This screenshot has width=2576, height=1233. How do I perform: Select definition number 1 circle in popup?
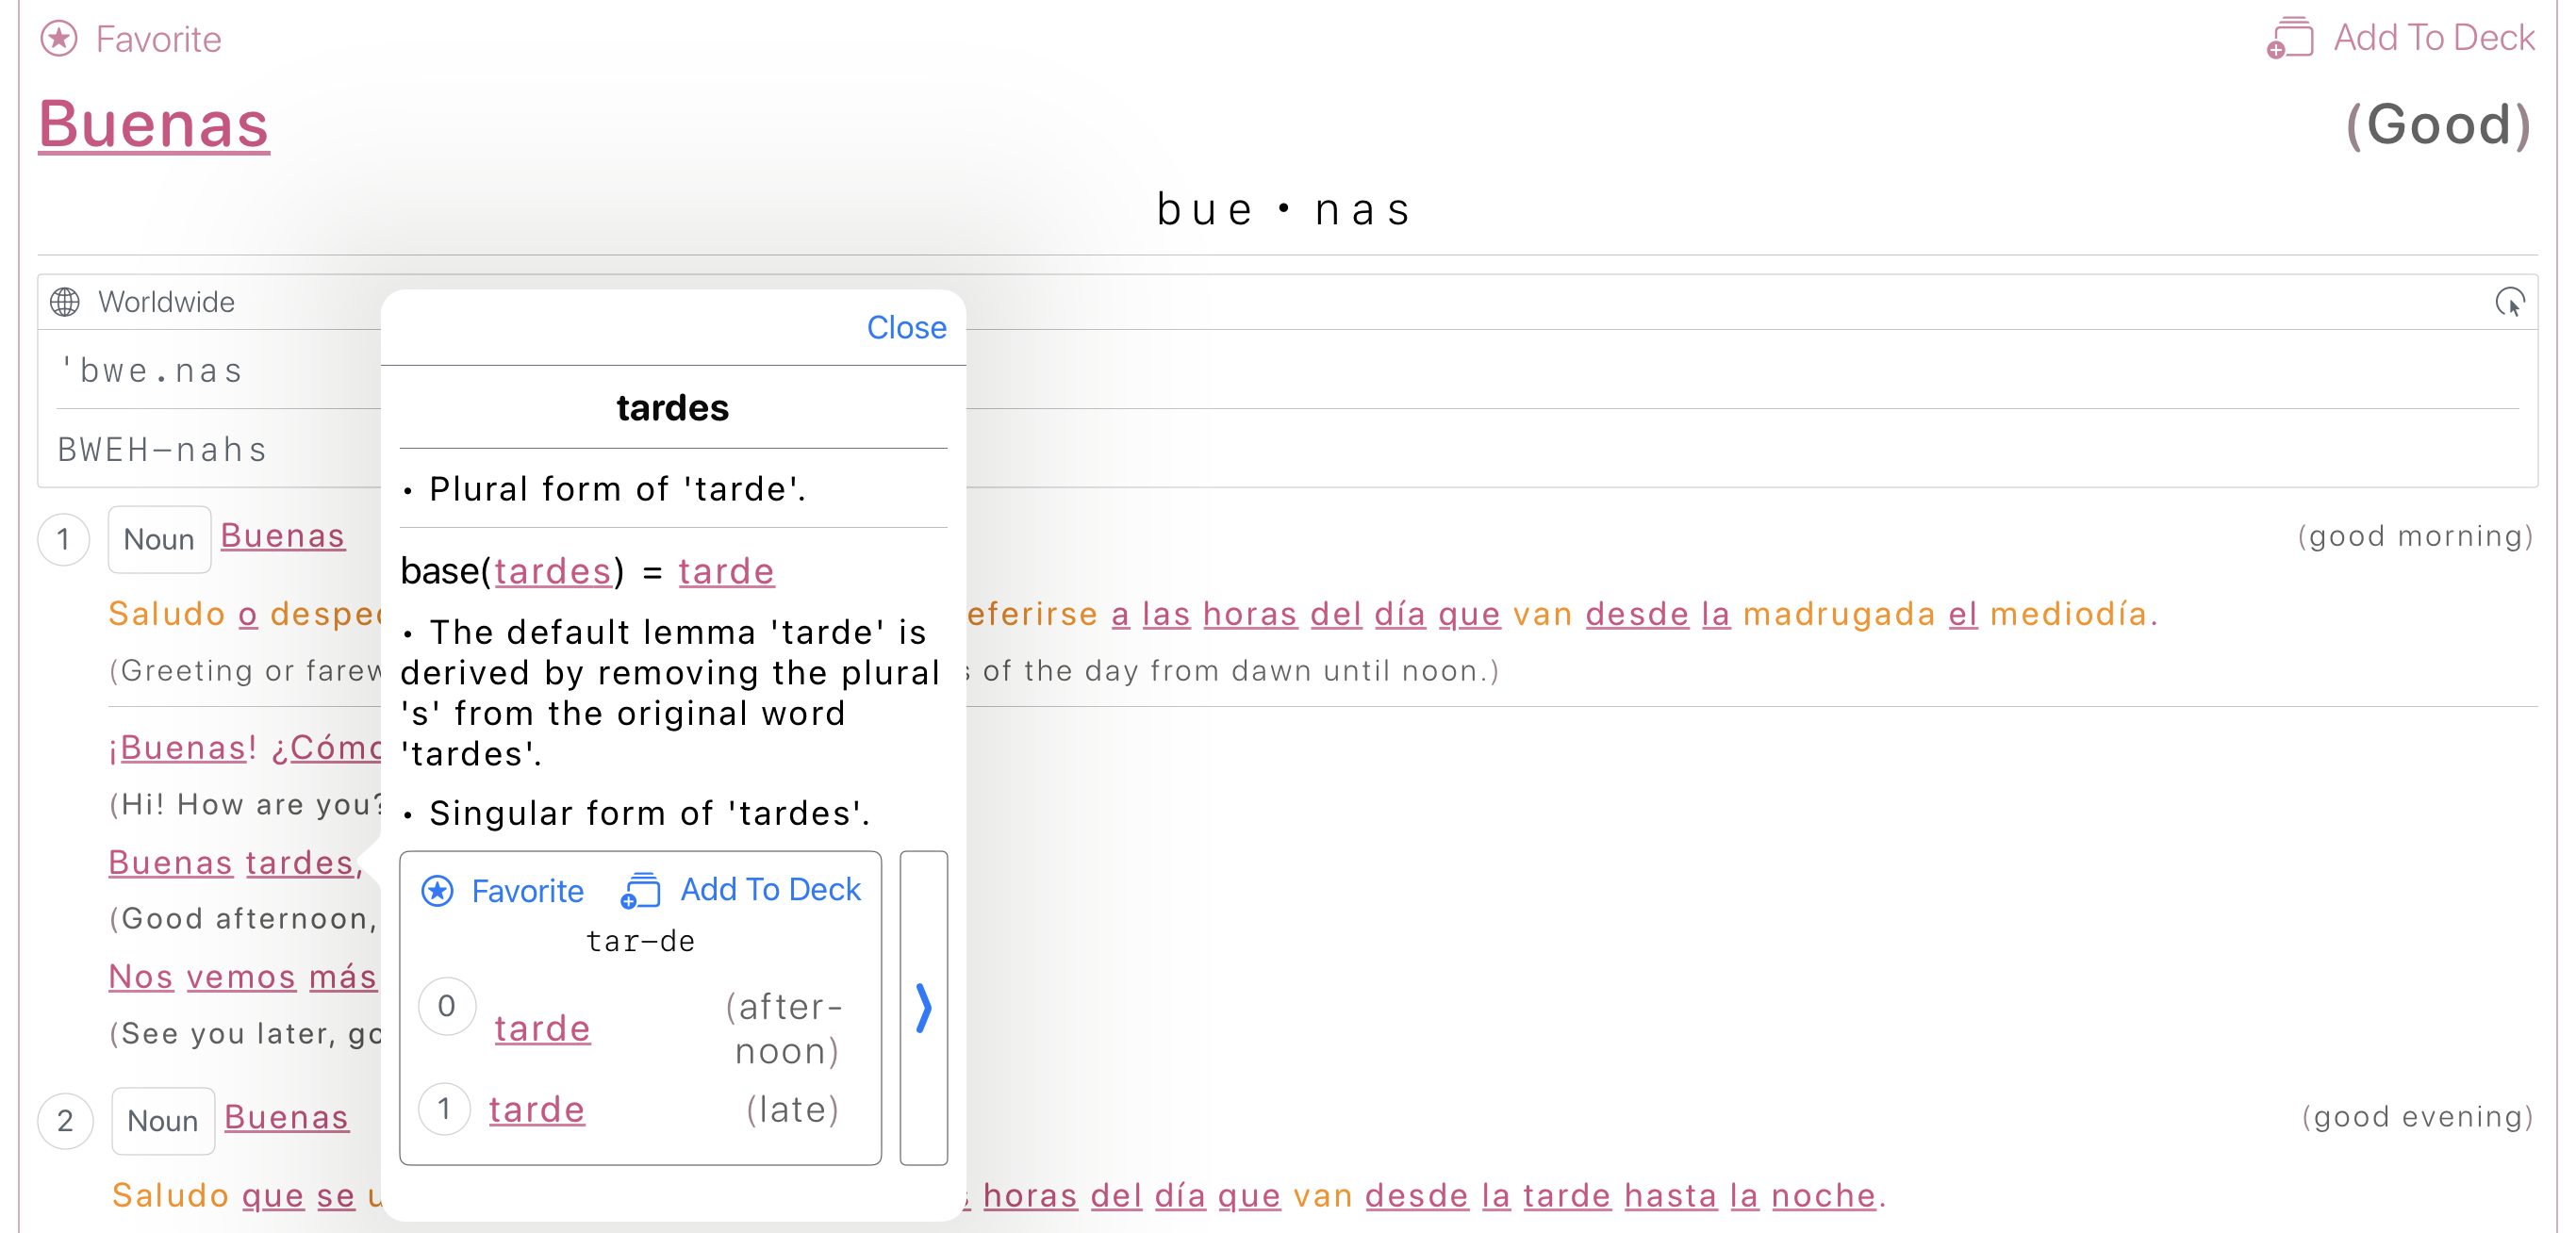tap(444, 1109)
